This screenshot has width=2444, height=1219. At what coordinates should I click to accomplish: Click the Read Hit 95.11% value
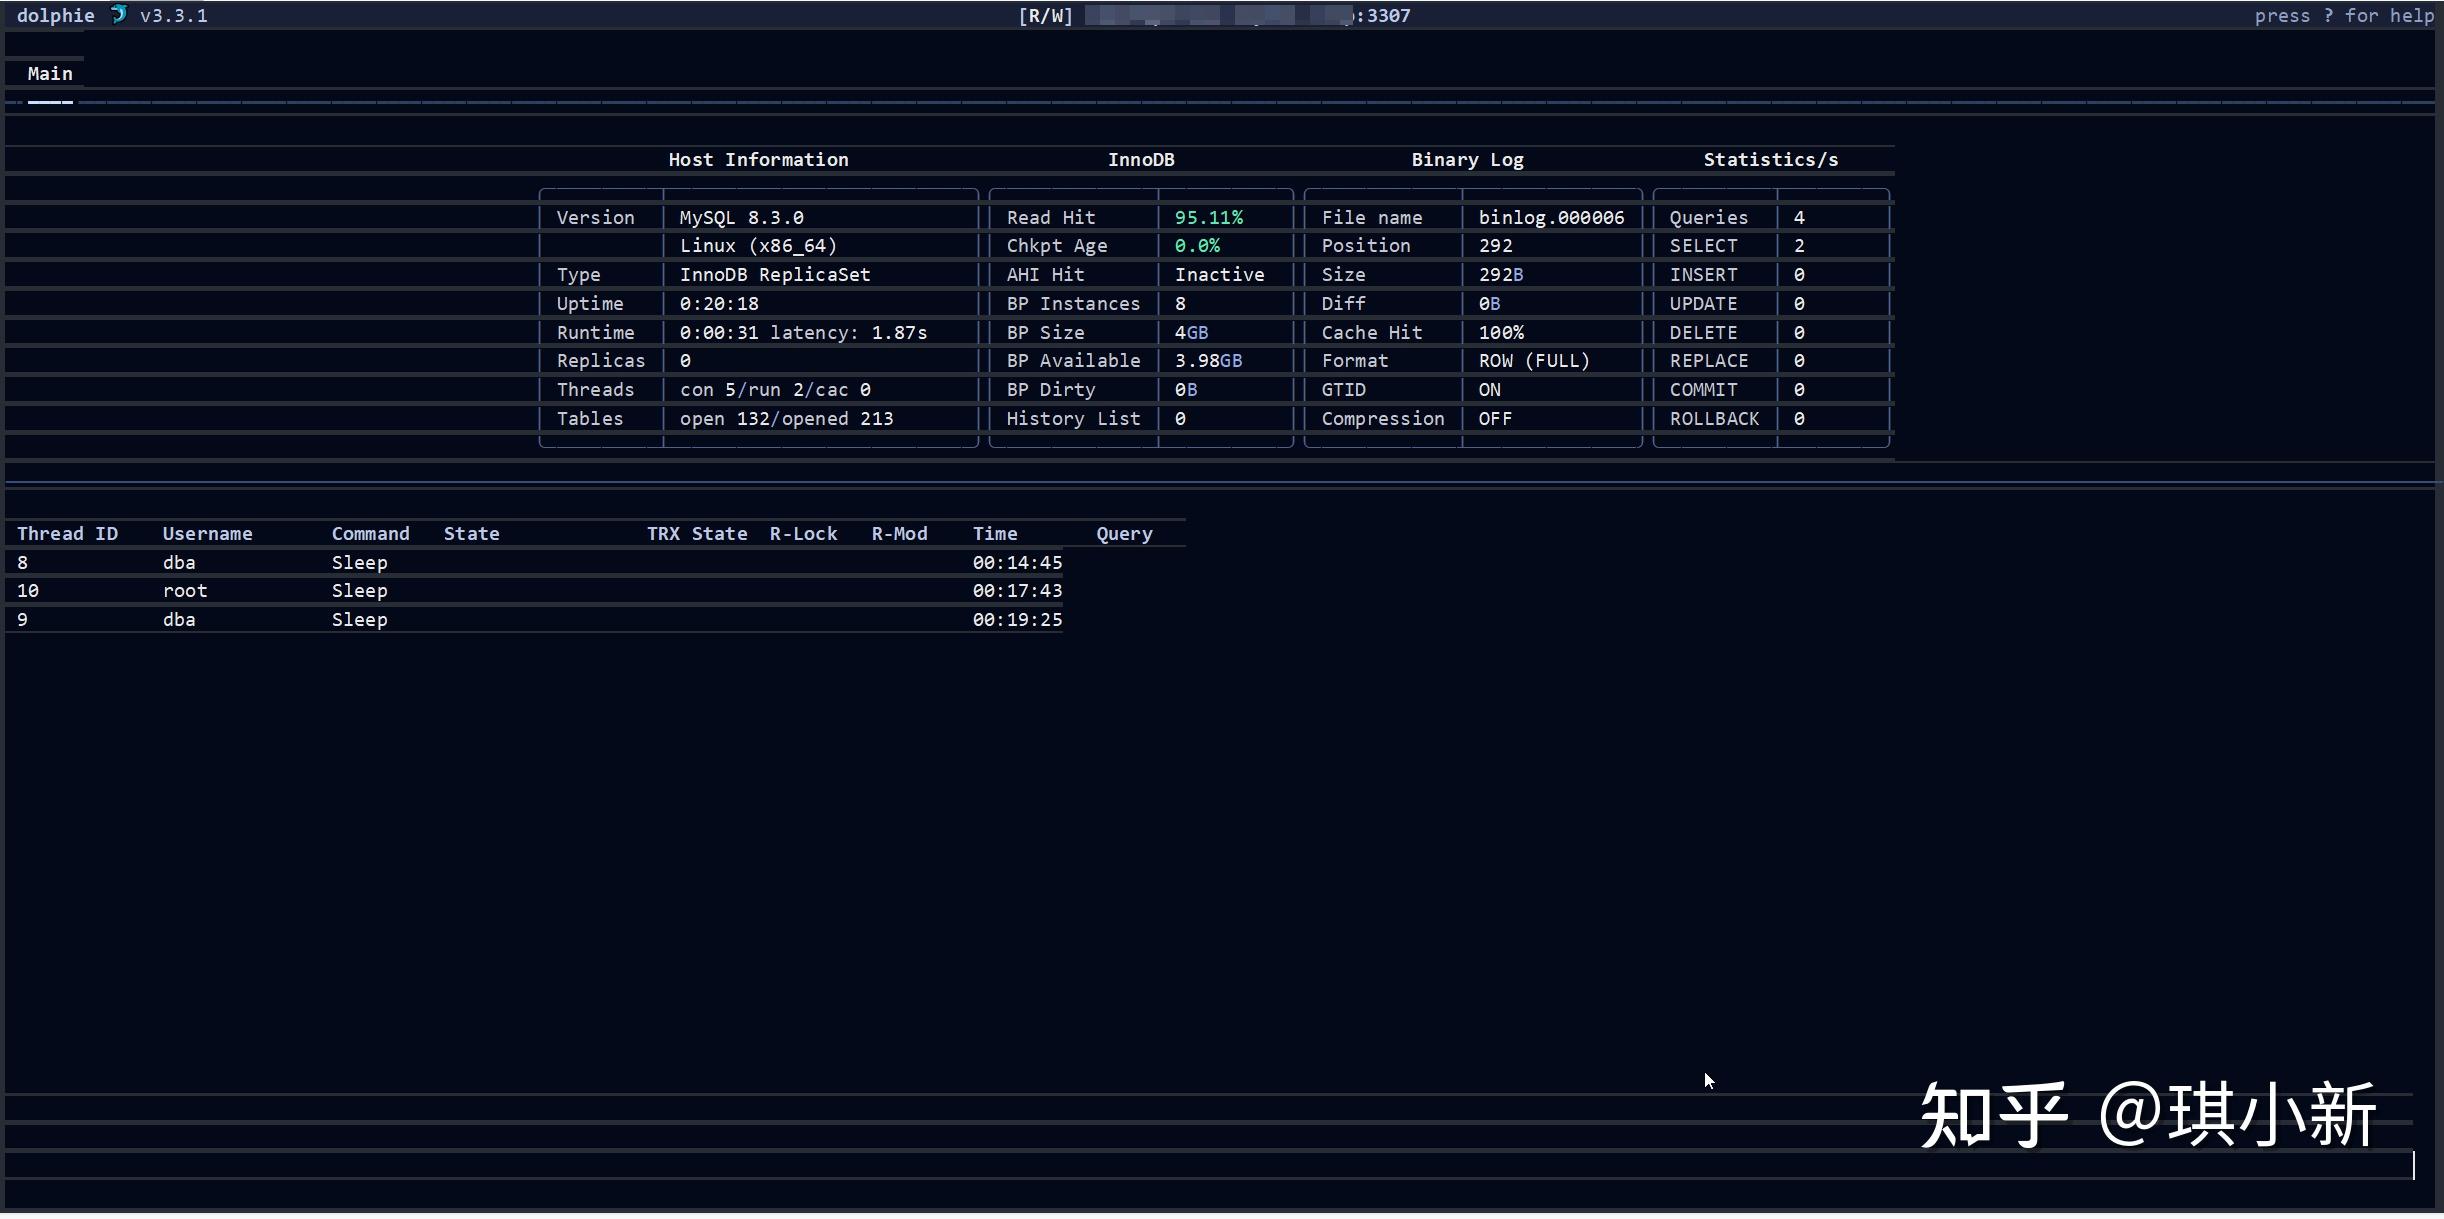point(1208,218)
